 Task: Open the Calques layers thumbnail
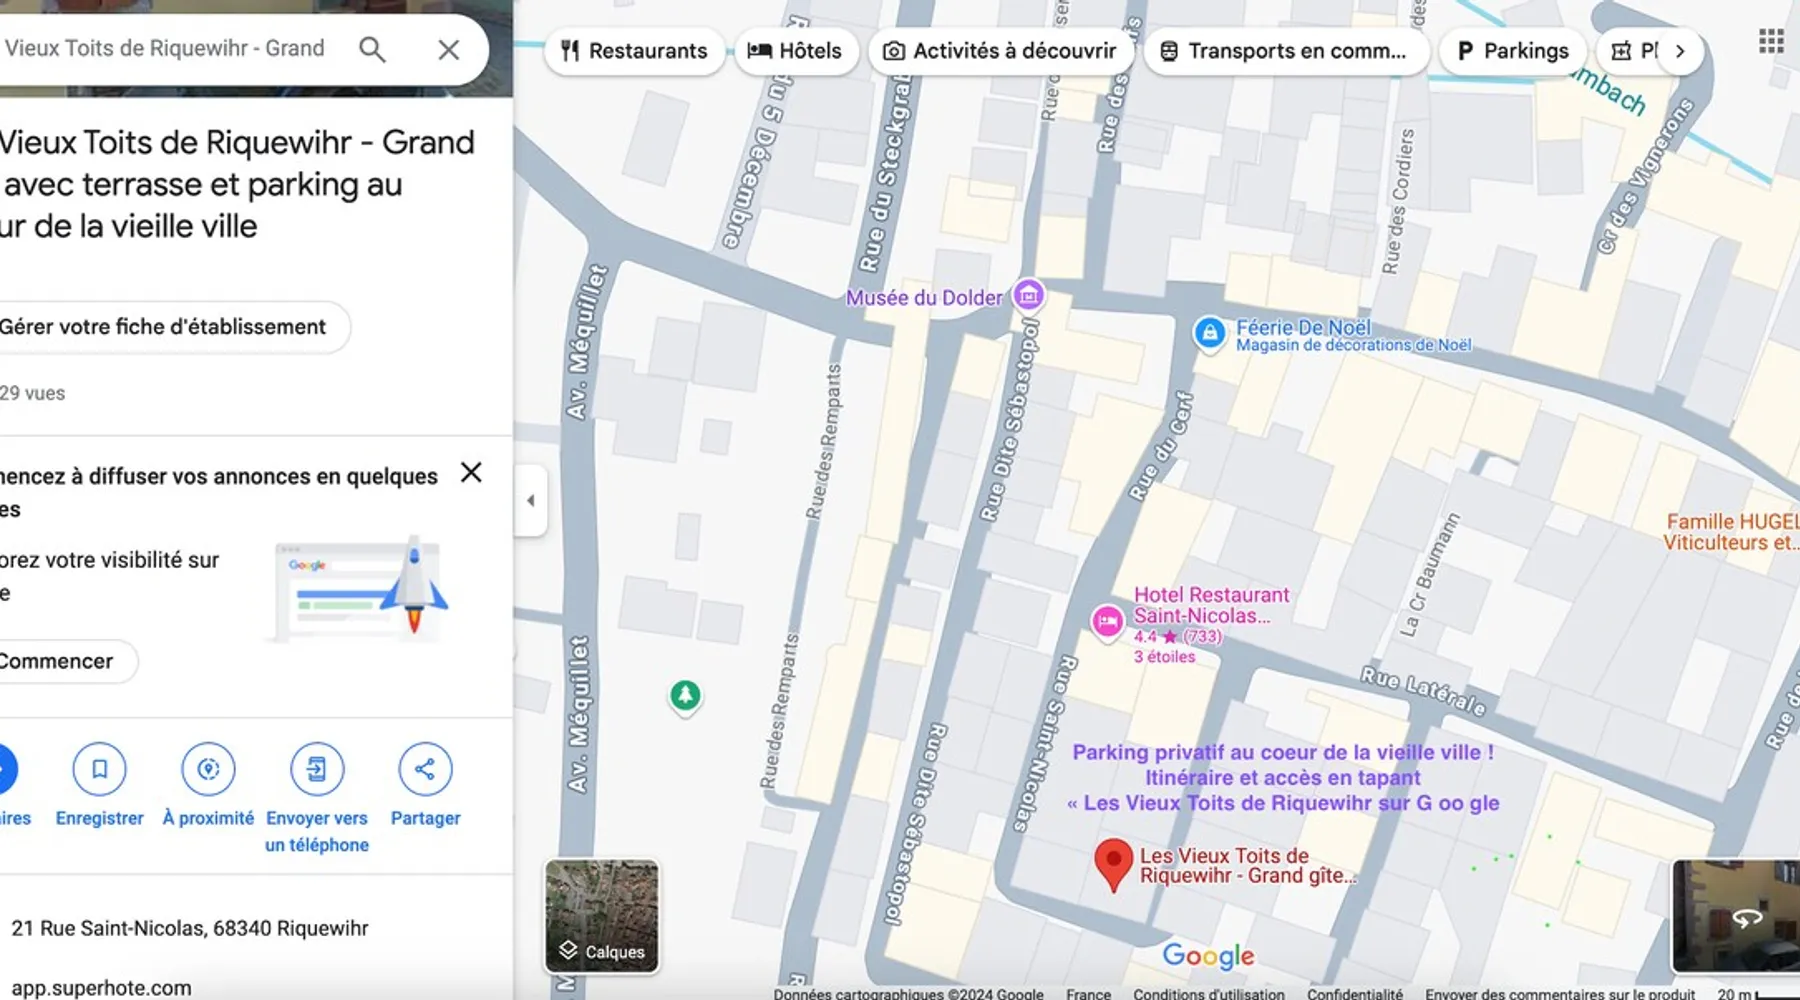[602, 916]
